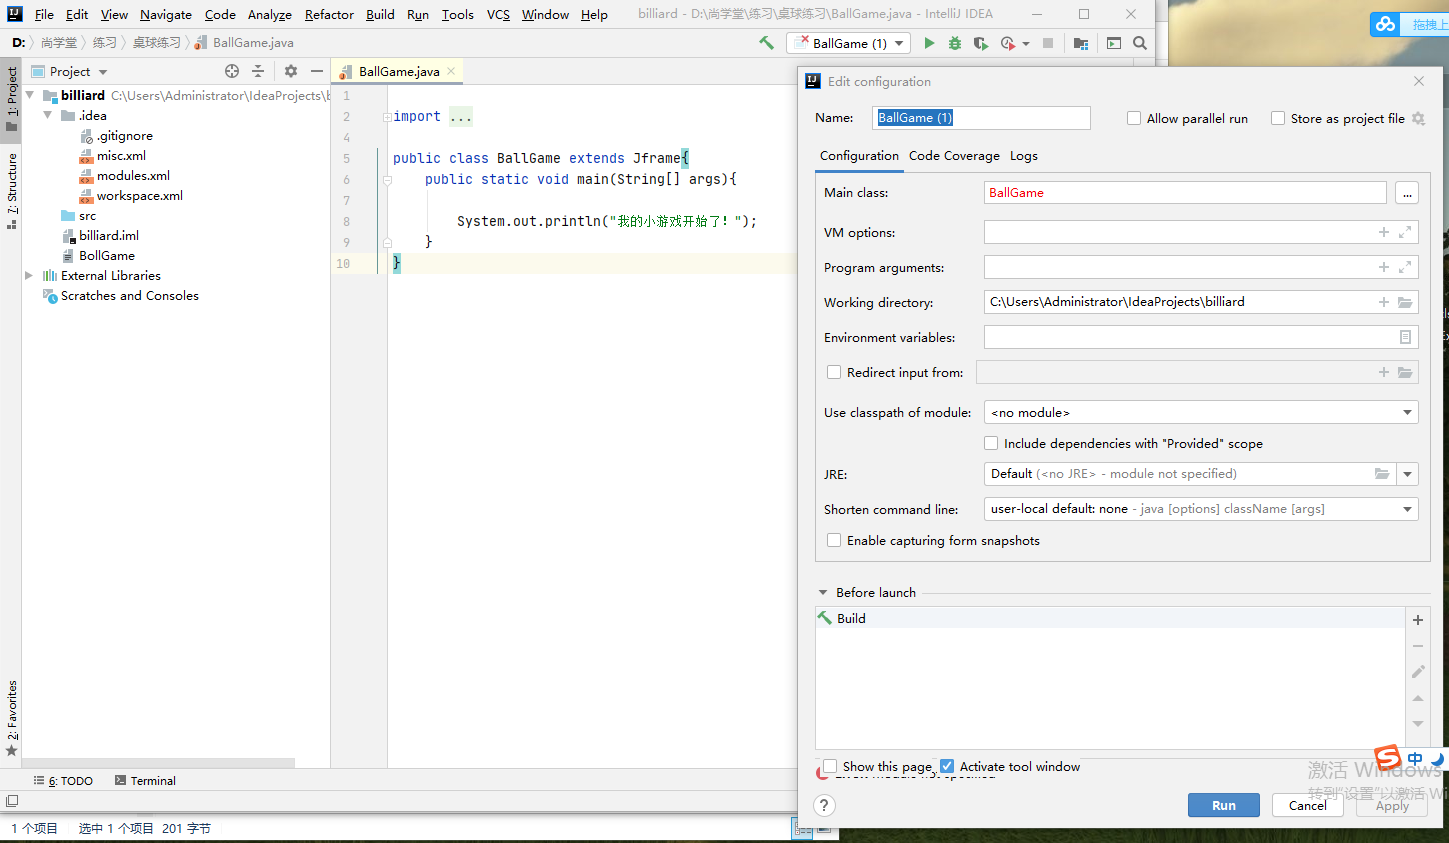Enable capturing form snapshots checkbox
The height and width of the screenshot is (843, 1449).
pos(834,540)
